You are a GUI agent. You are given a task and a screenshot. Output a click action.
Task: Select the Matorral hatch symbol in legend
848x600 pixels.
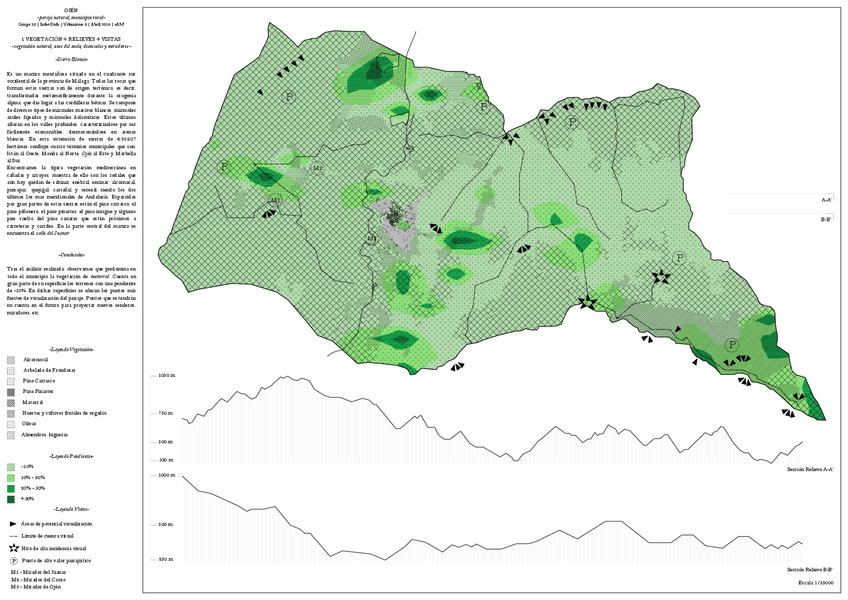point(10,403)
